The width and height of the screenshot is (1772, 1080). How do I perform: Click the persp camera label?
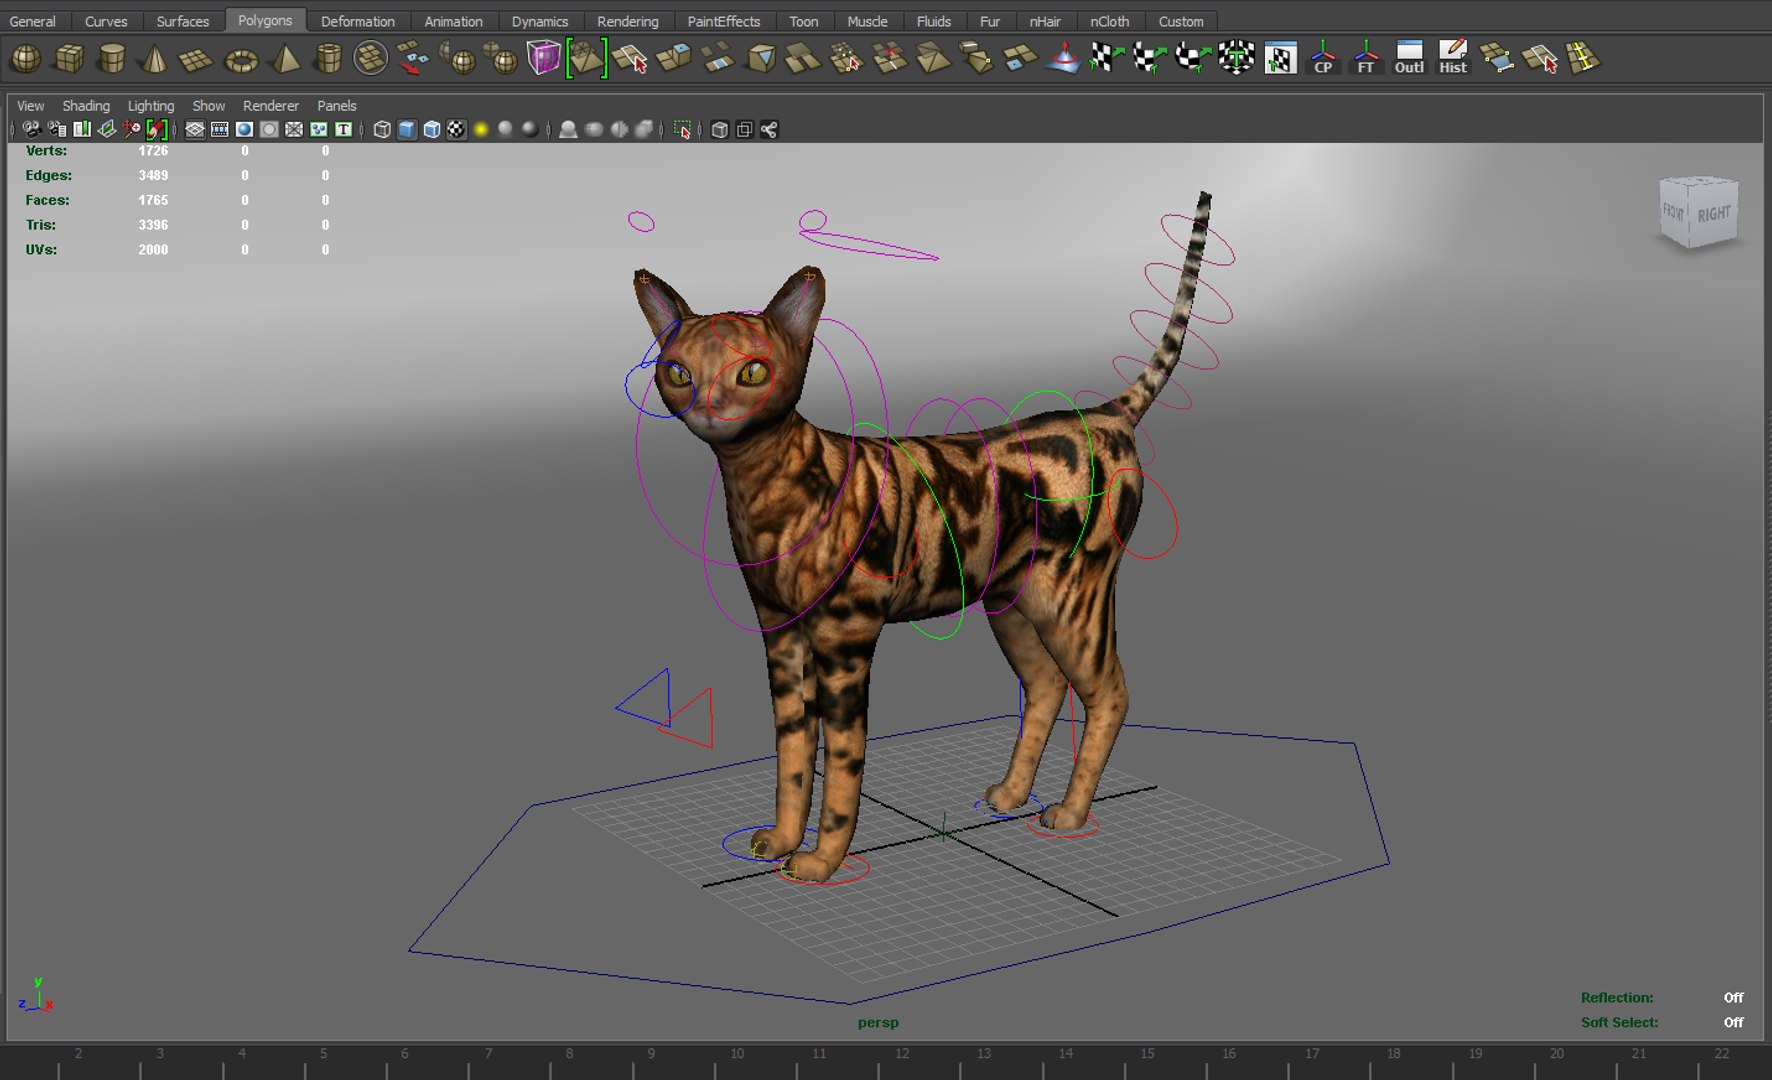[x=878, y=1022]
